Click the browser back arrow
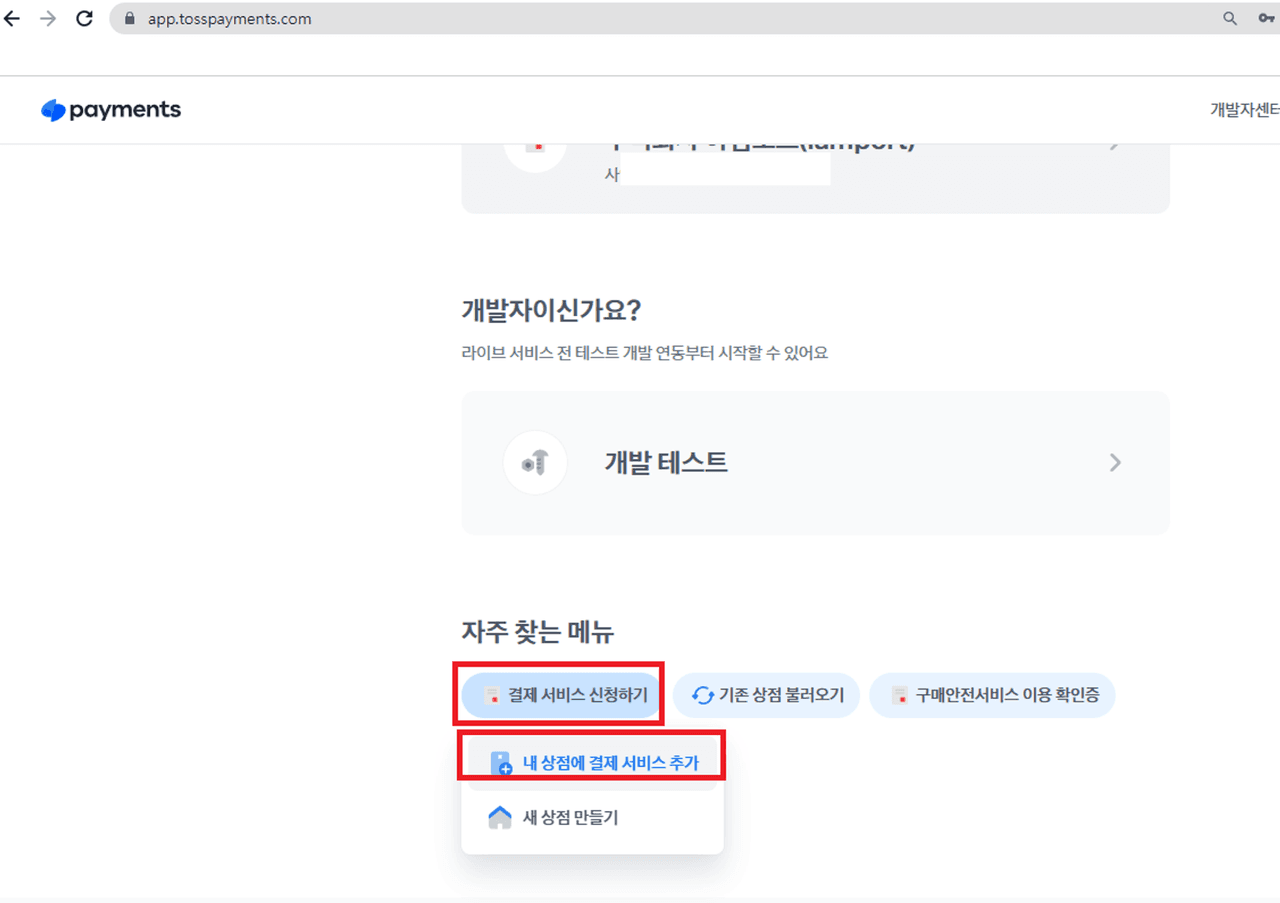This screenshot has height=903, width=1280. pos(12,19)
